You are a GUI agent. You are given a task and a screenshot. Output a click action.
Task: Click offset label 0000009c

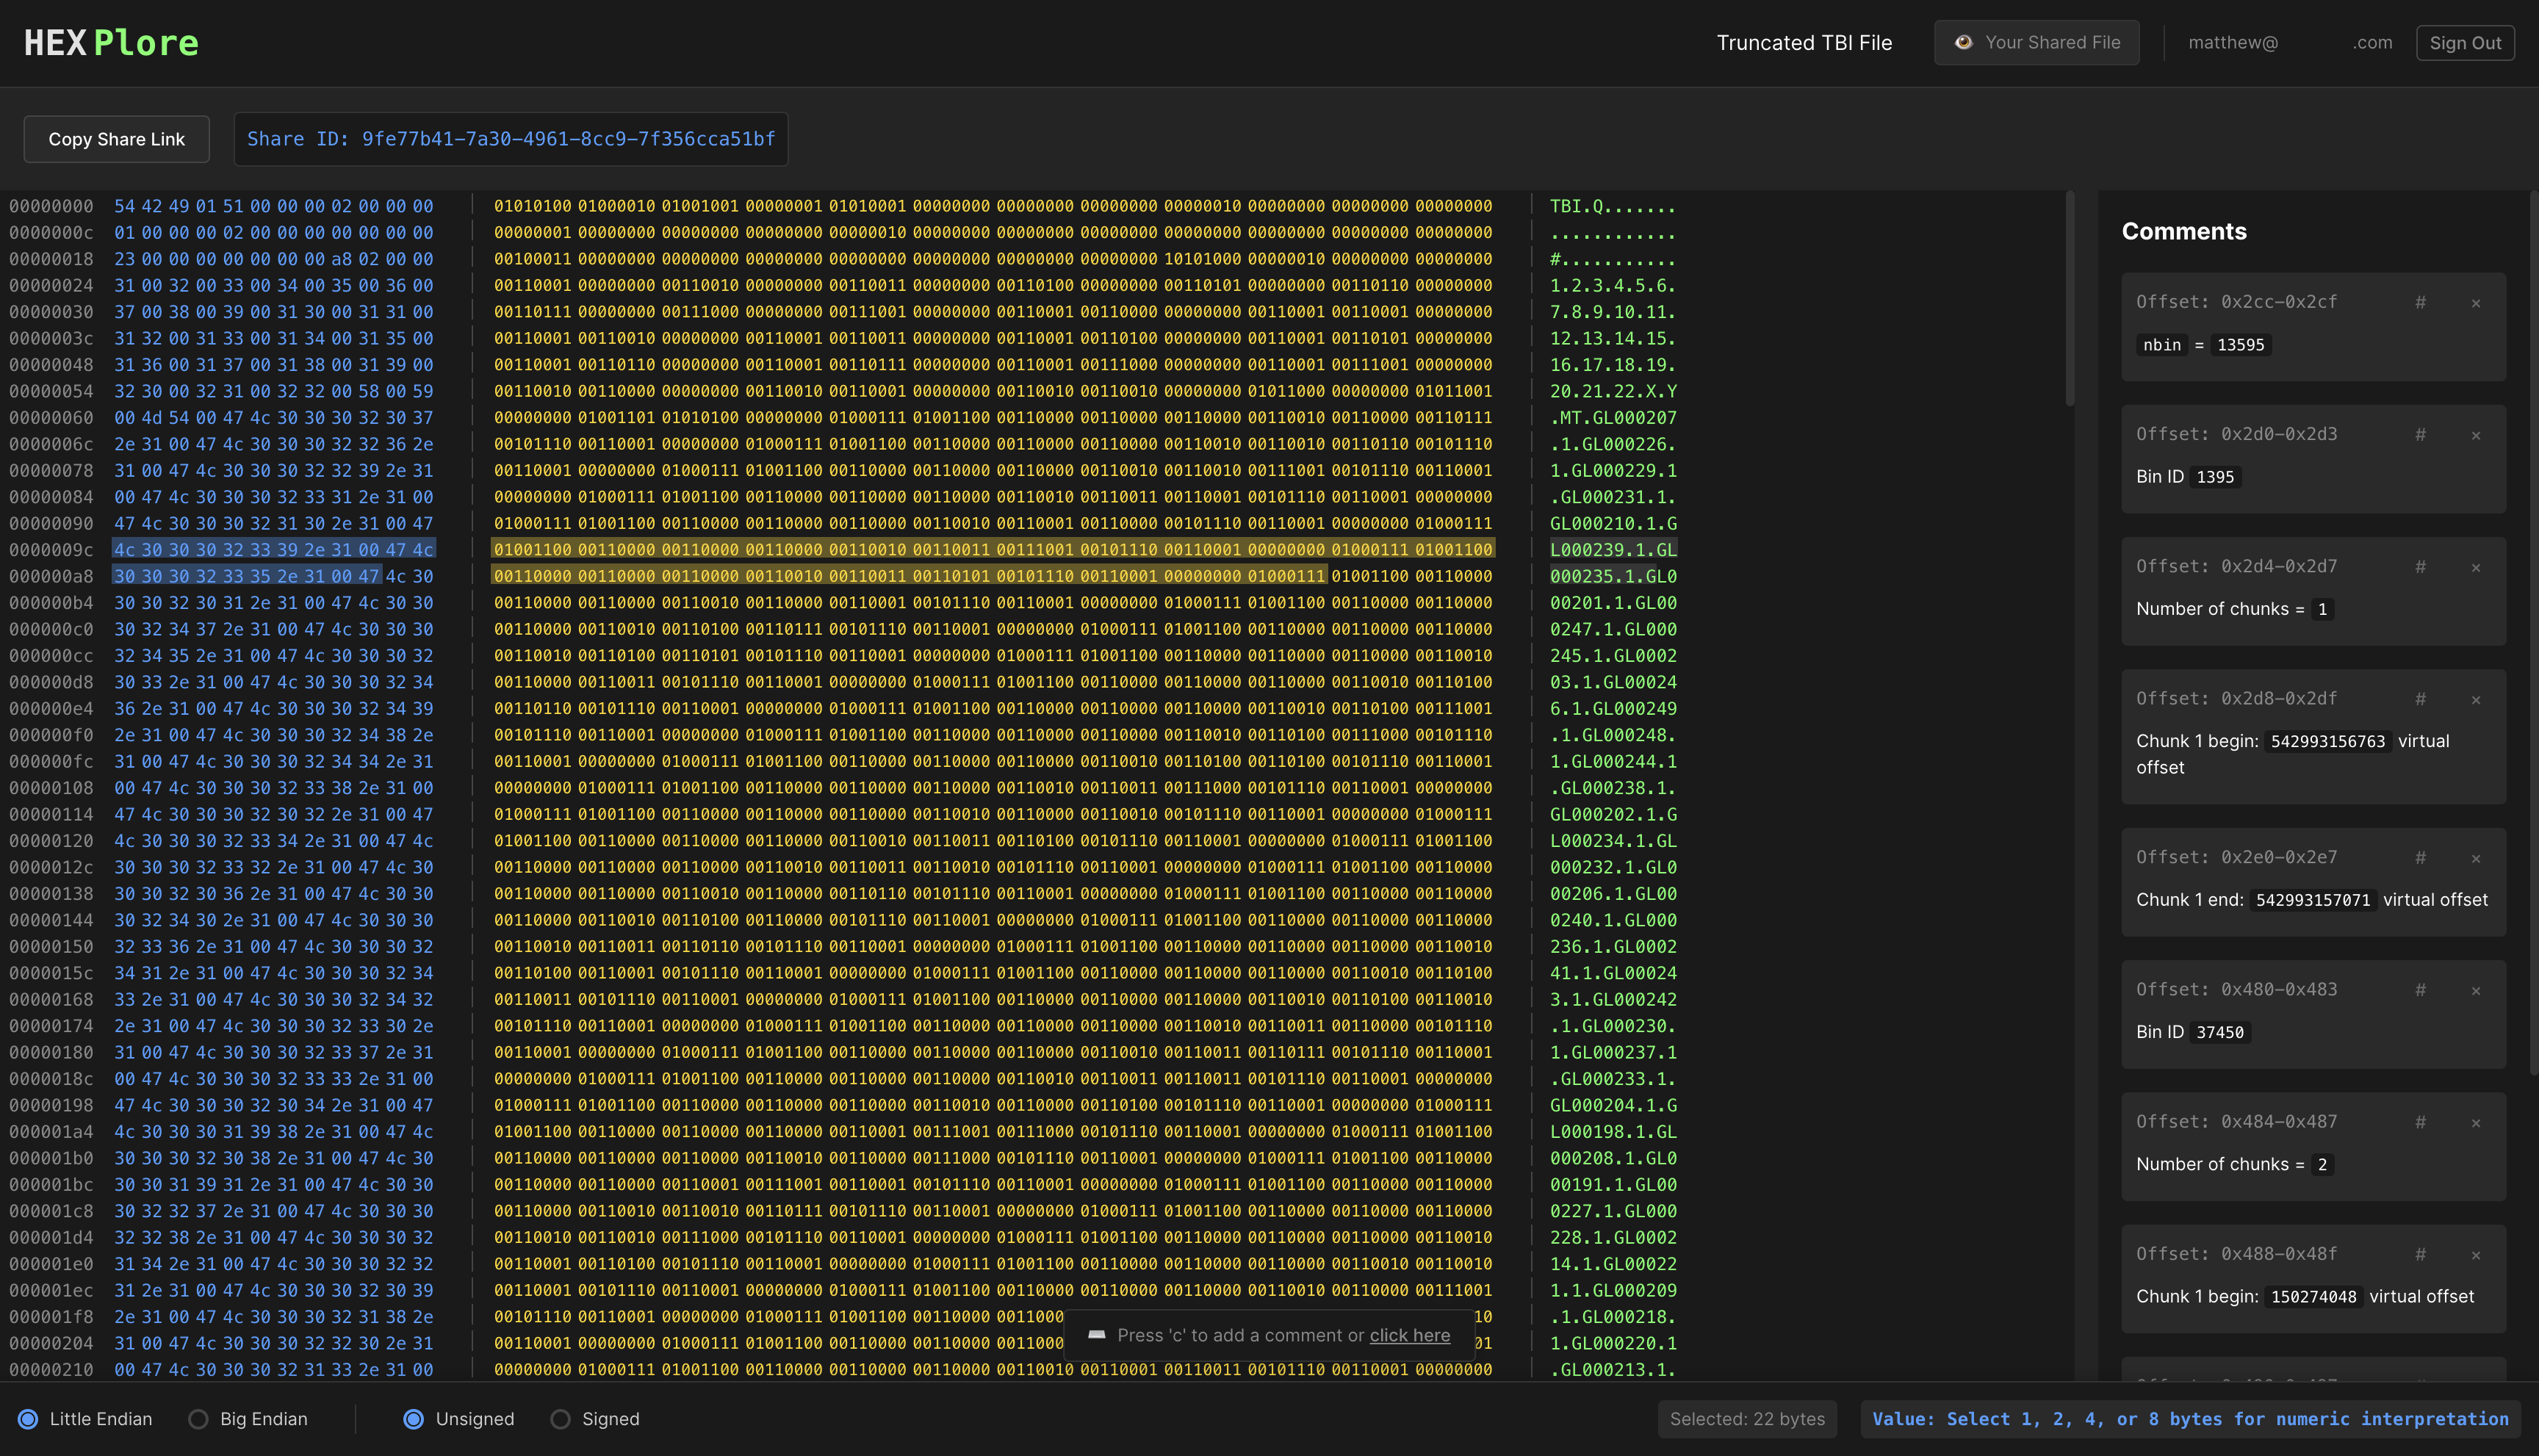[51, 550]
